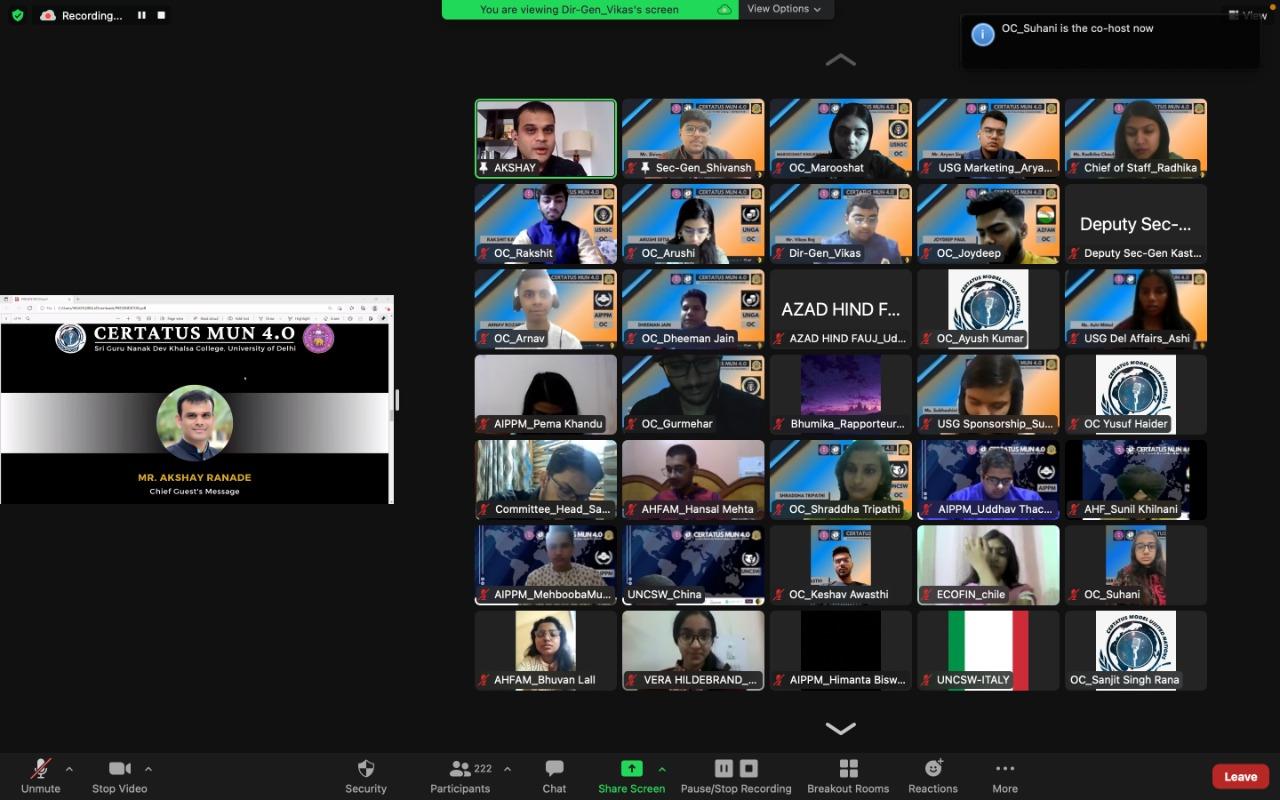Expand video options arrow beside Stop Video
The image size is (1280, 800).
(148, 769)
